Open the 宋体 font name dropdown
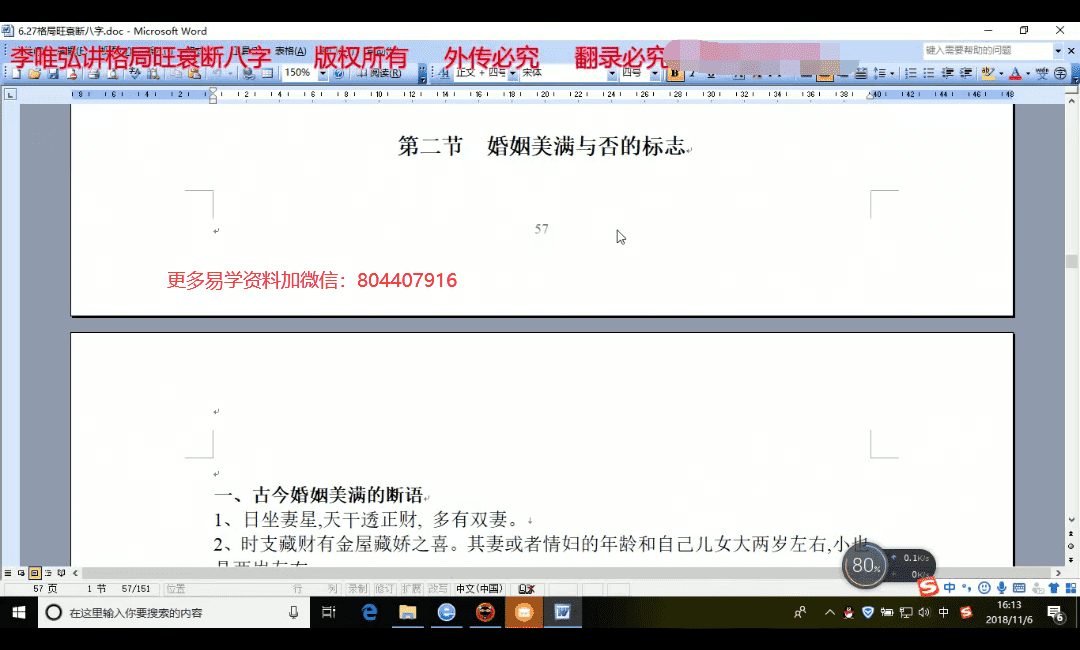 tap(612, 73)
